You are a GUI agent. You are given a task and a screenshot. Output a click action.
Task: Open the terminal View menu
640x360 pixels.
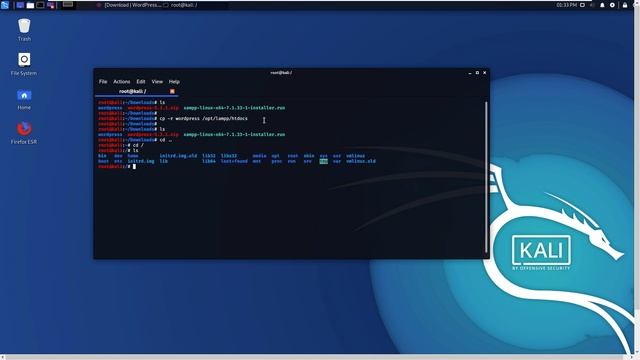point(157,82)
